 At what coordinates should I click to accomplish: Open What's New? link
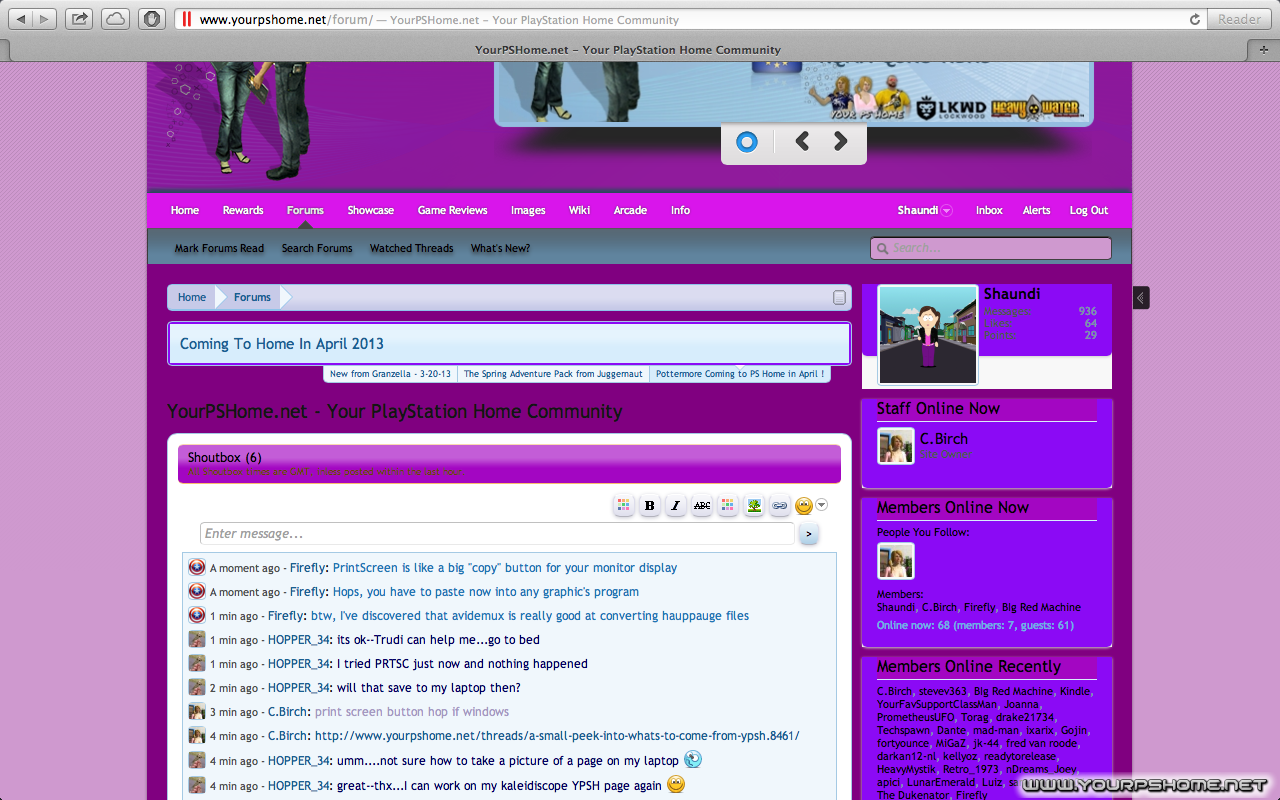(x=500, y=248)
